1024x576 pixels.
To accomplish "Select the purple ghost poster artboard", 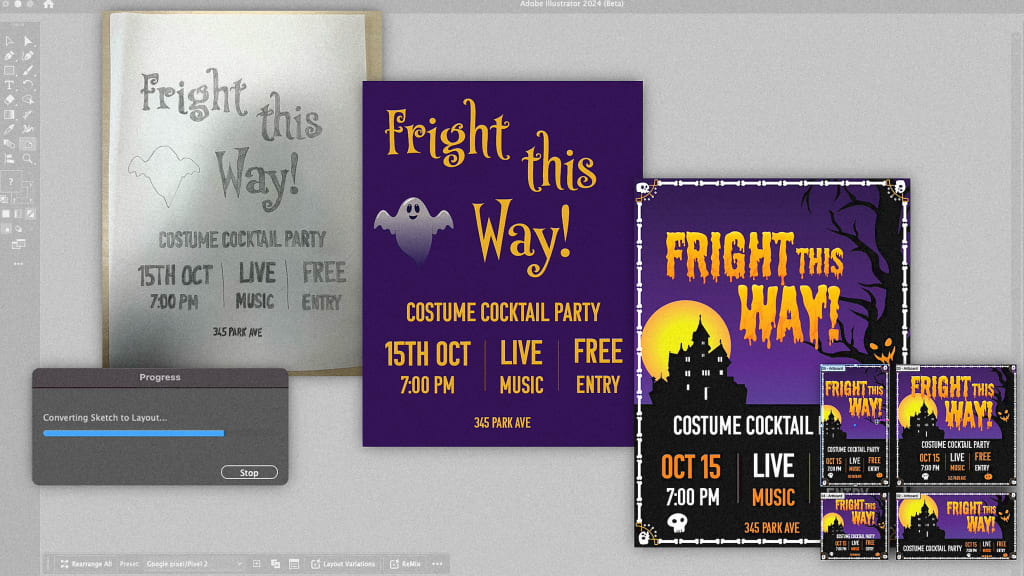I will click(502, 263).
